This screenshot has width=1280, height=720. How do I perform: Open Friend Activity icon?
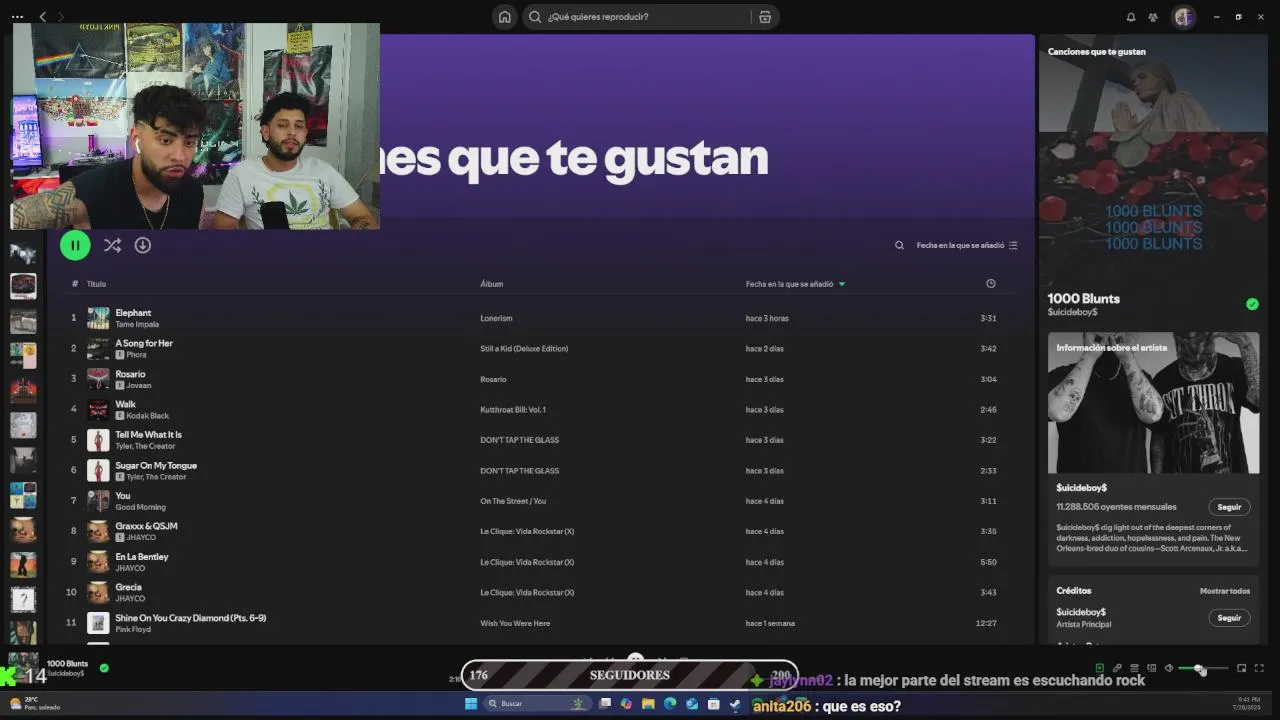pyautogui.click(x=1153, y=17)
